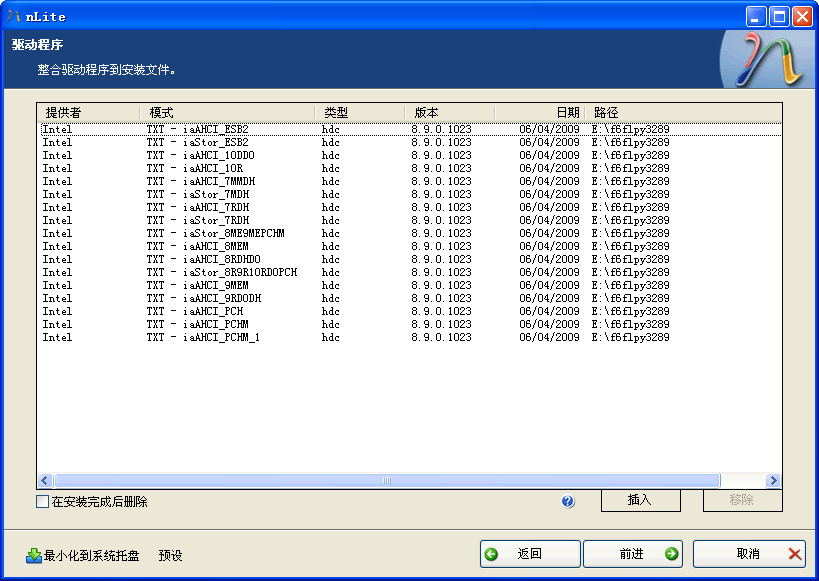Select row TXT - iaAHCI_PCH
The image size is (819, 581).
click(x=411, y=311)
